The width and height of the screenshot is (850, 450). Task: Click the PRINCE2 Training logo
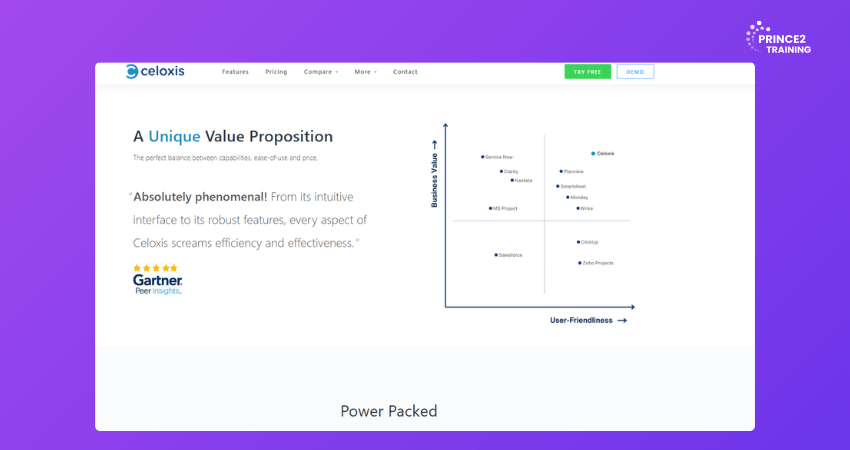click(x=778, y=39)
